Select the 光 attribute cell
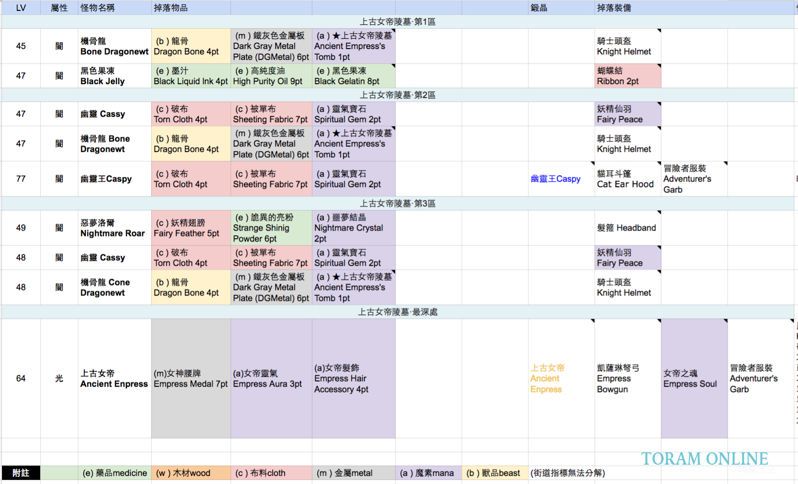The width and height of the screenshot is (798, 484). coord(59,379)
